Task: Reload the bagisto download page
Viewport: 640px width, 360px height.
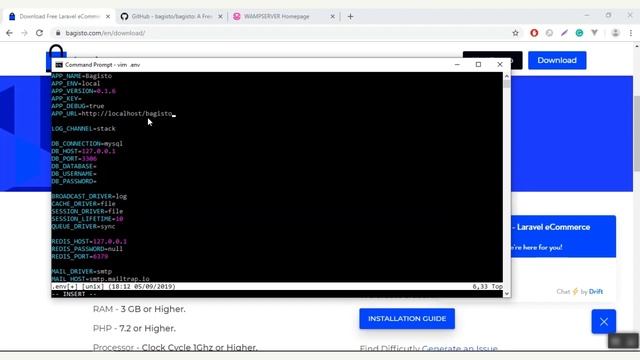Action: click(x=39, y=33)
